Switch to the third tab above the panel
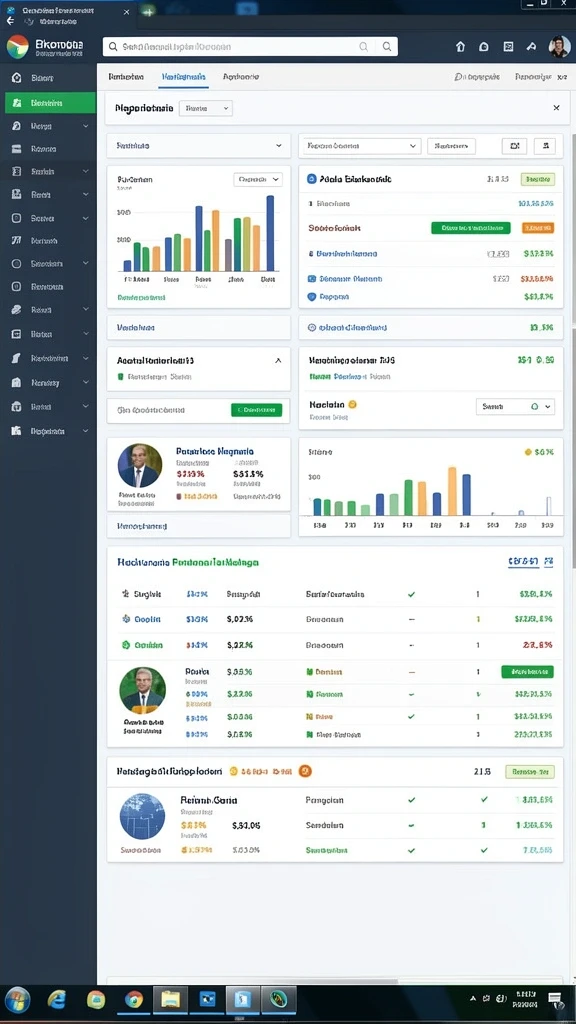Image resolution: width=576 pixels, height=1024 pixels. tap(241, 76)
